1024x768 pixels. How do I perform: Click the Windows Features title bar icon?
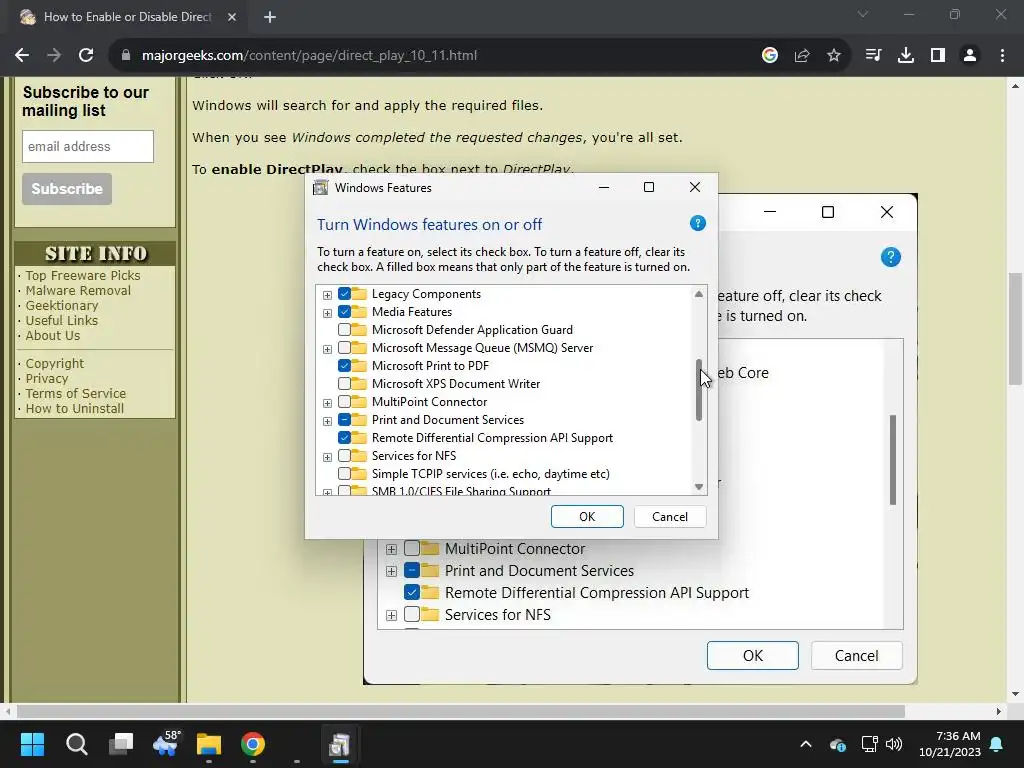(x=321, y=188)
